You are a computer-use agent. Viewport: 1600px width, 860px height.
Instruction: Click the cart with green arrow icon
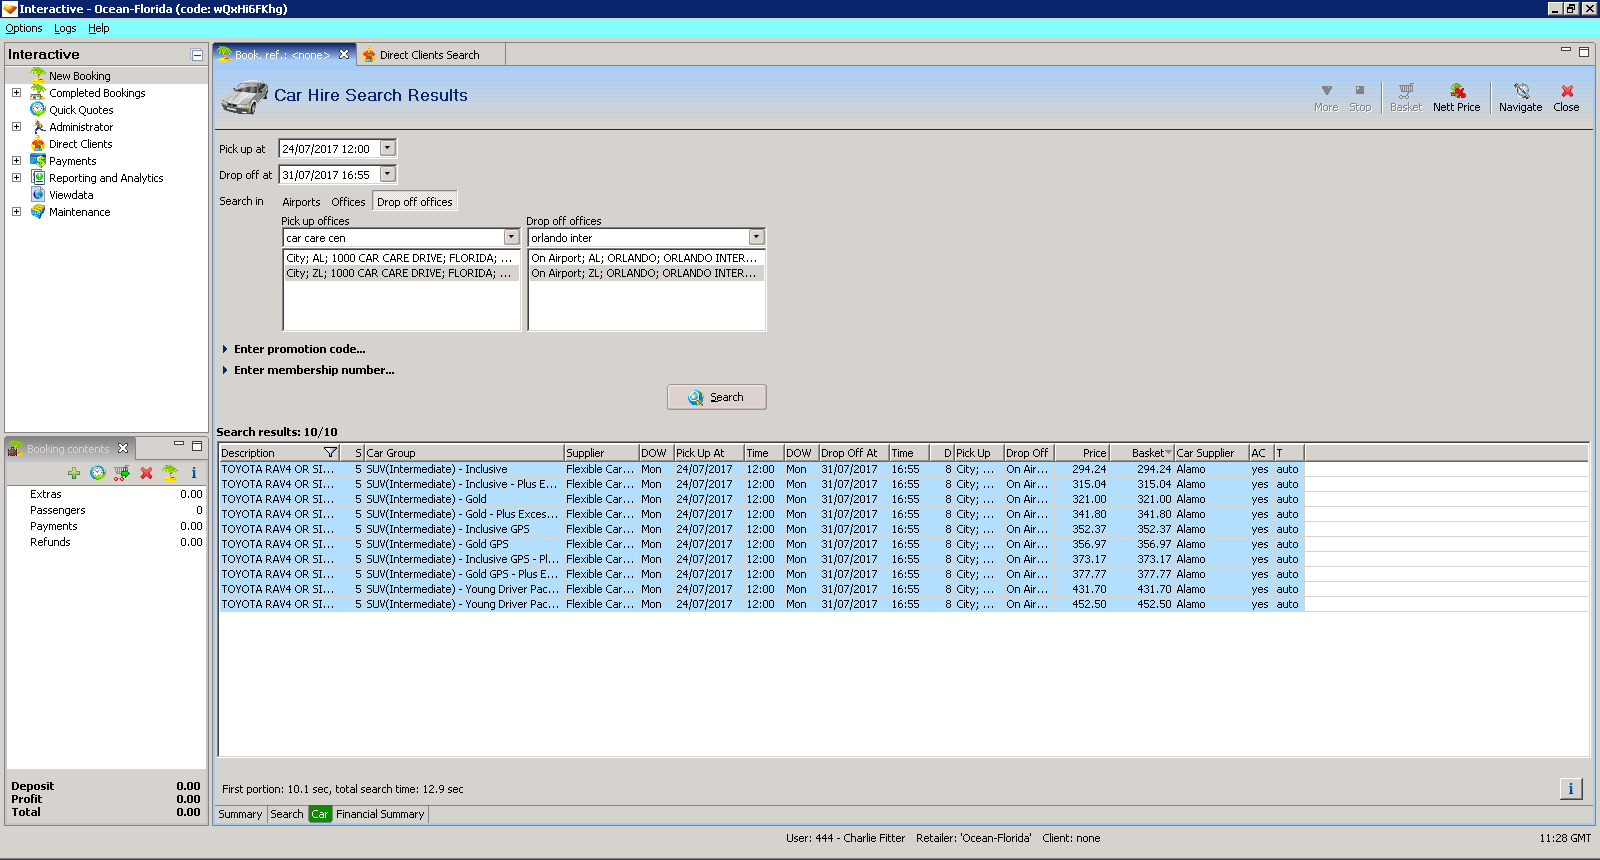coord(122,473)
